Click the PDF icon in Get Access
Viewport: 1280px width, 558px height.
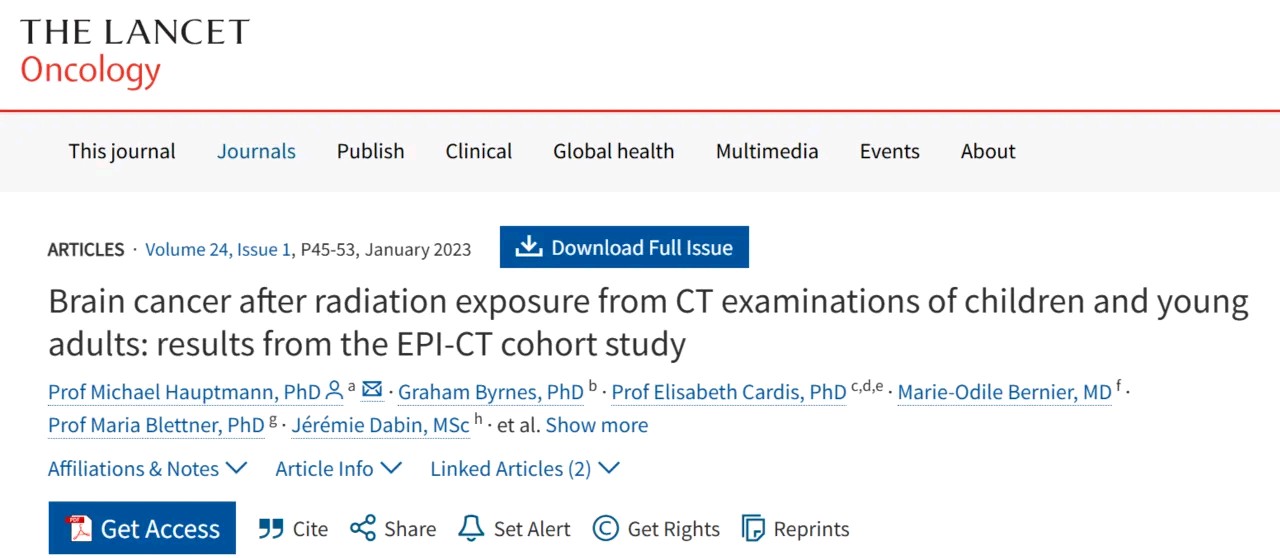[x=78, y=528]
